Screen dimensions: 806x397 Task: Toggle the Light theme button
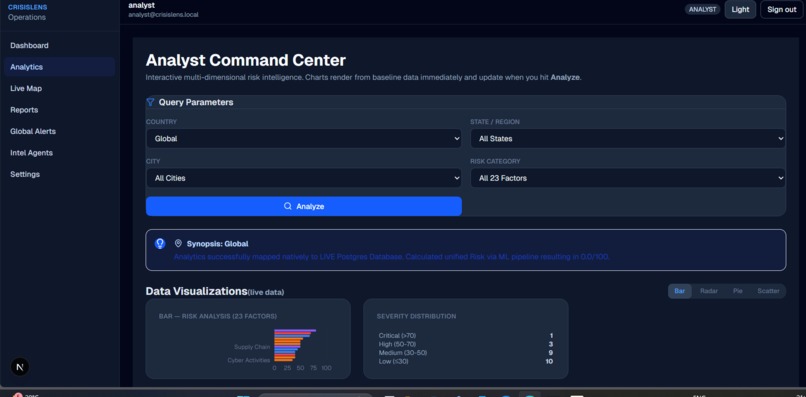tap(740, 9)
